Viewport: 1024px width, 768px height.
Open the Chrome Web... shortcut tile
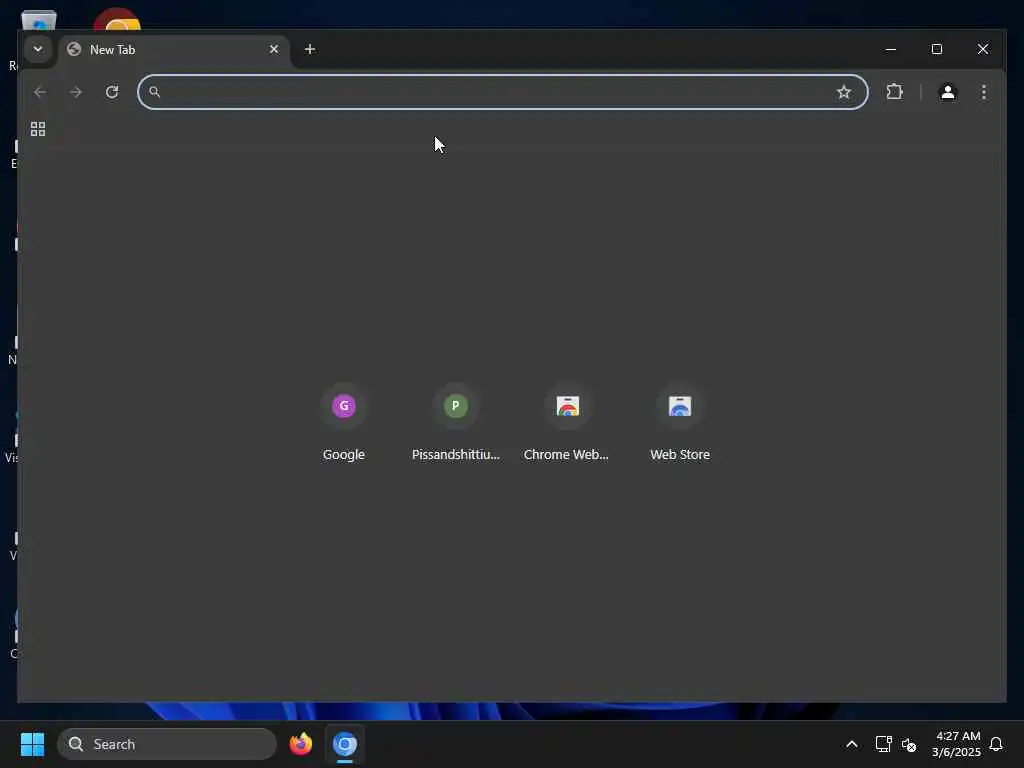(x=567, y=423)
